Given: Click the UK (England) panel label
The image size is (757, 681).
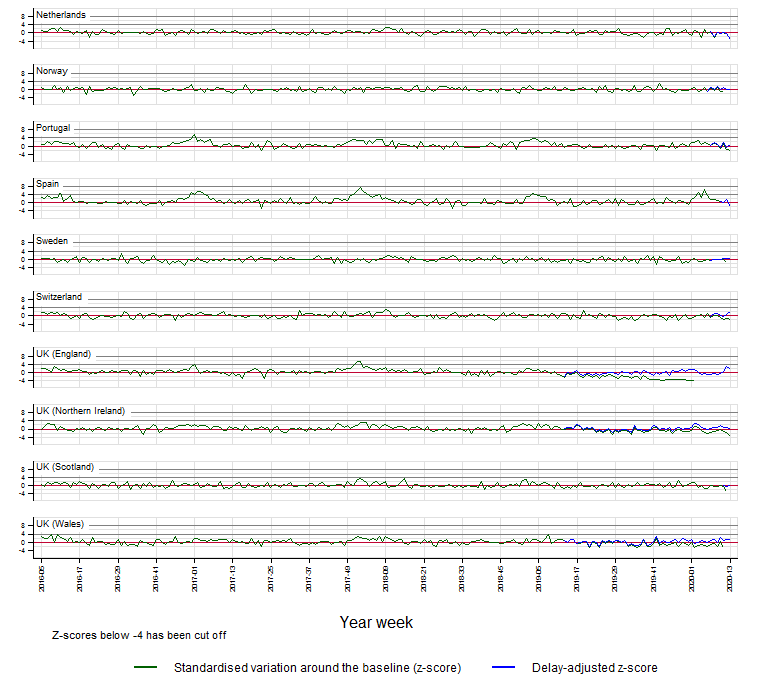Looking at the screenshot, I should 63,354.
